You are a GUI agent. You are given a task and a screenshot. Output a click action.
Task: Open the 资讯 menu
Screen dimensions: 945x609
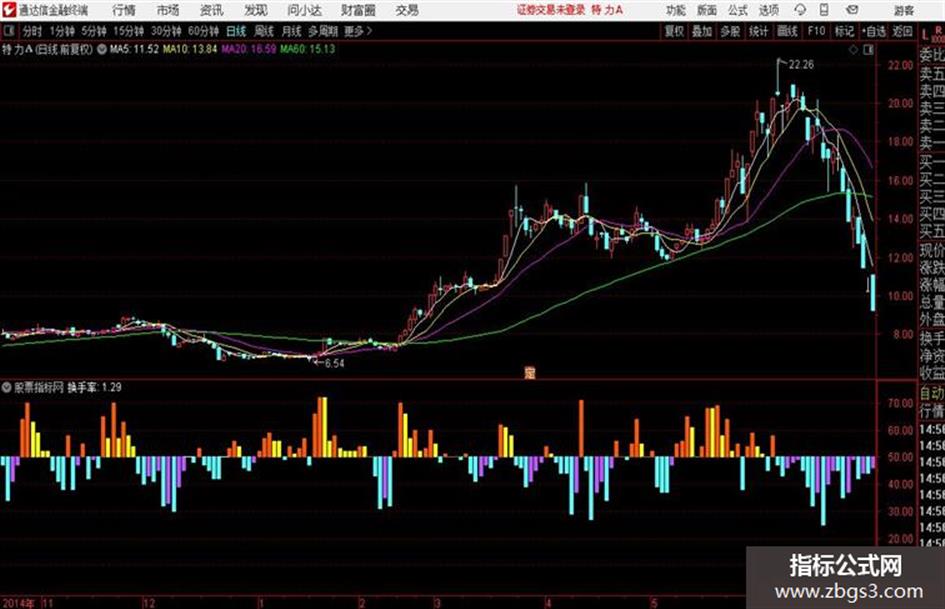click(x=211, y=10)
